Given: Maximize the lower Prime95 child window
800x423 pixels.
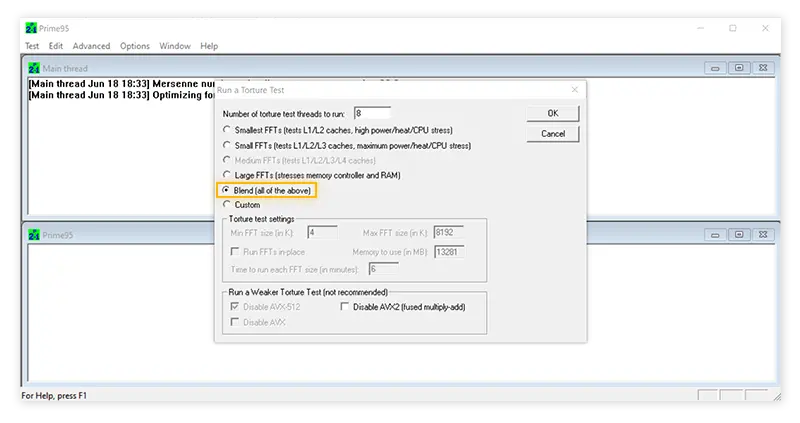Looking at the screenshot, I should pos(739,235).
